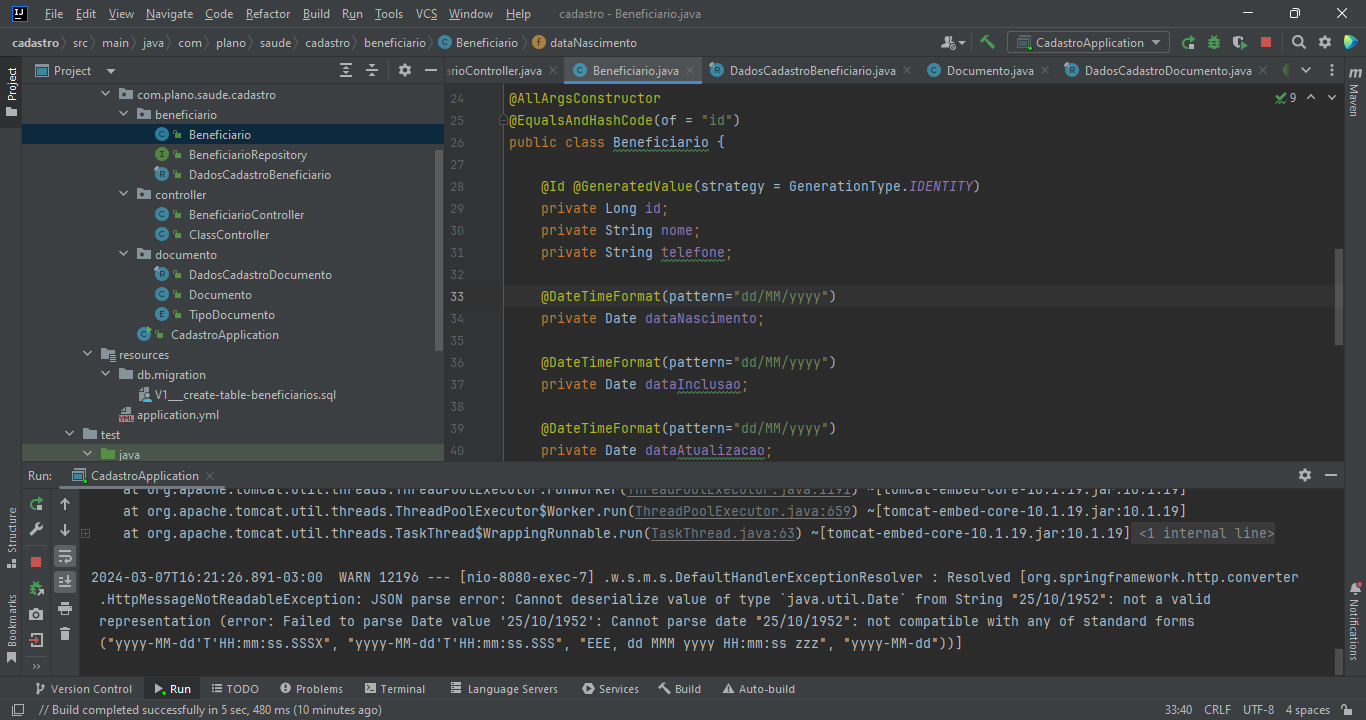This screenshot has height=720, width=1366.
Task: Start debugging with the top toolbar bug icon
Action: click(x=1214, y=43)
